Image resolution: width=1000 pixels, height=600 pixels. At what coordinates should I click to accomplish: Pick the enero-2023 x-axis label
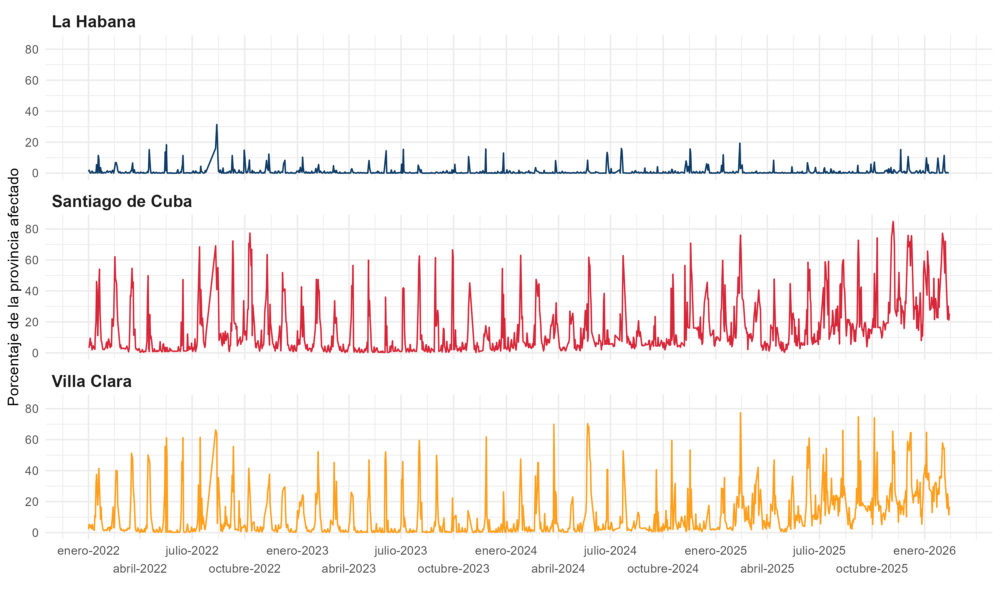(297, 550)
